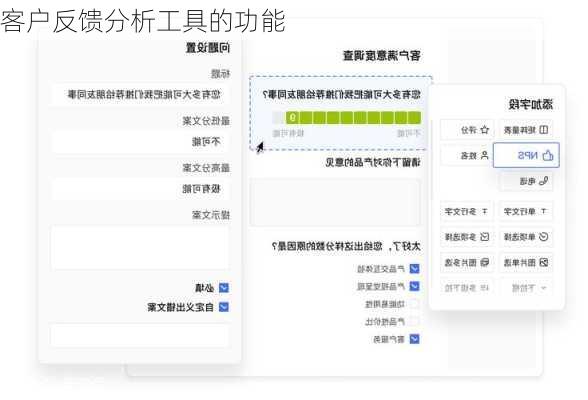This screenshot has width=588, height=400.
Task: Click the input below 自定义出错文案
Action: (x=141, y=335)
